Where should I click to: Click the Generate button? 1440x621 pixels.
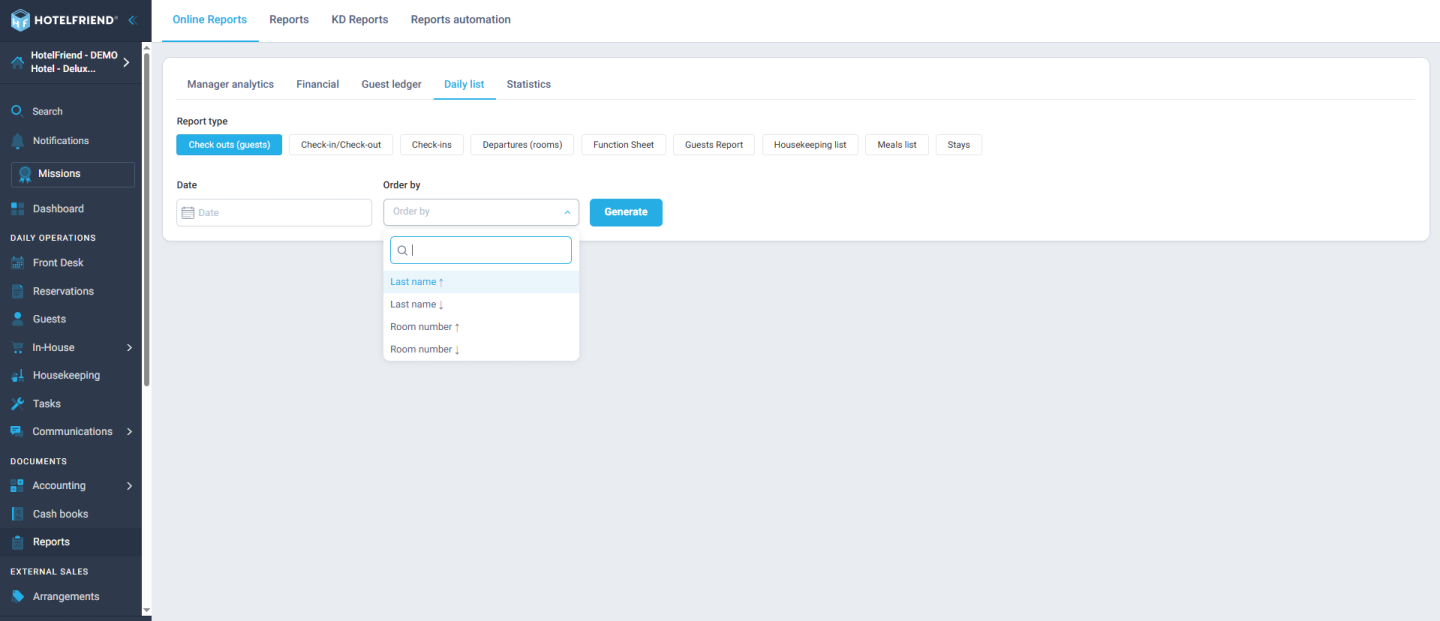626,212
